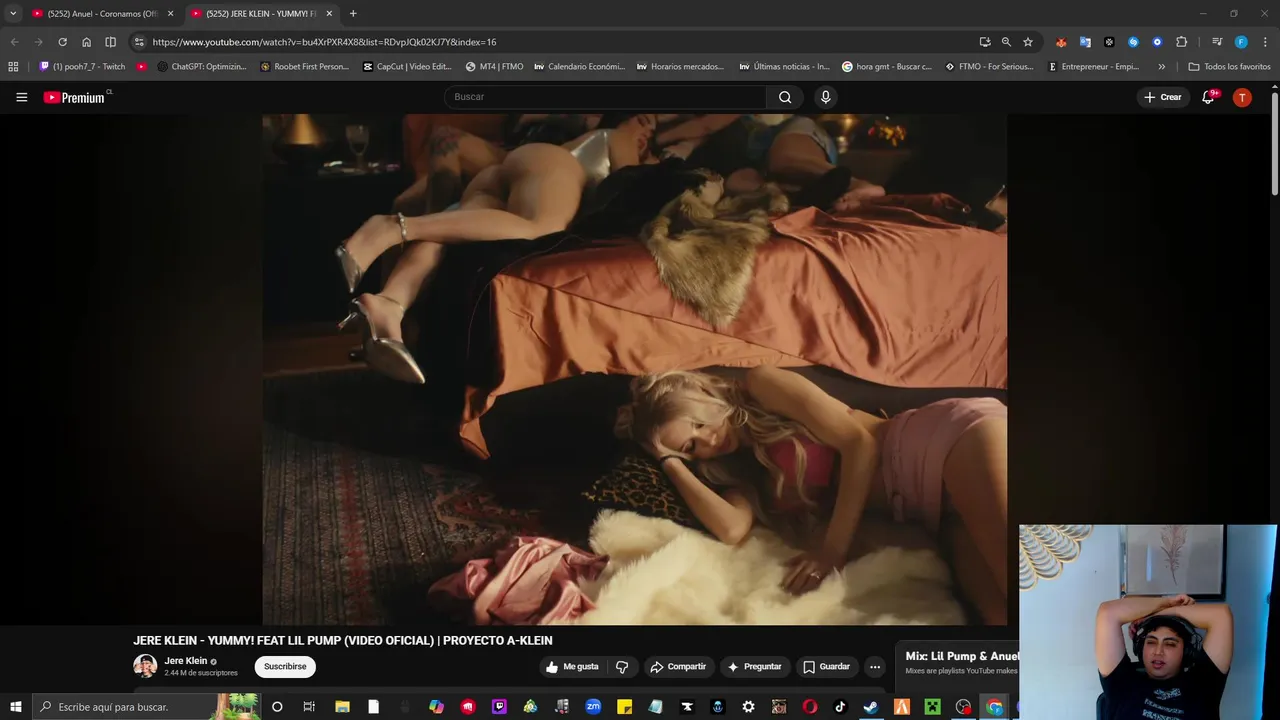Click the Compartir share button
1280x720 pixels.
point(678,667)
